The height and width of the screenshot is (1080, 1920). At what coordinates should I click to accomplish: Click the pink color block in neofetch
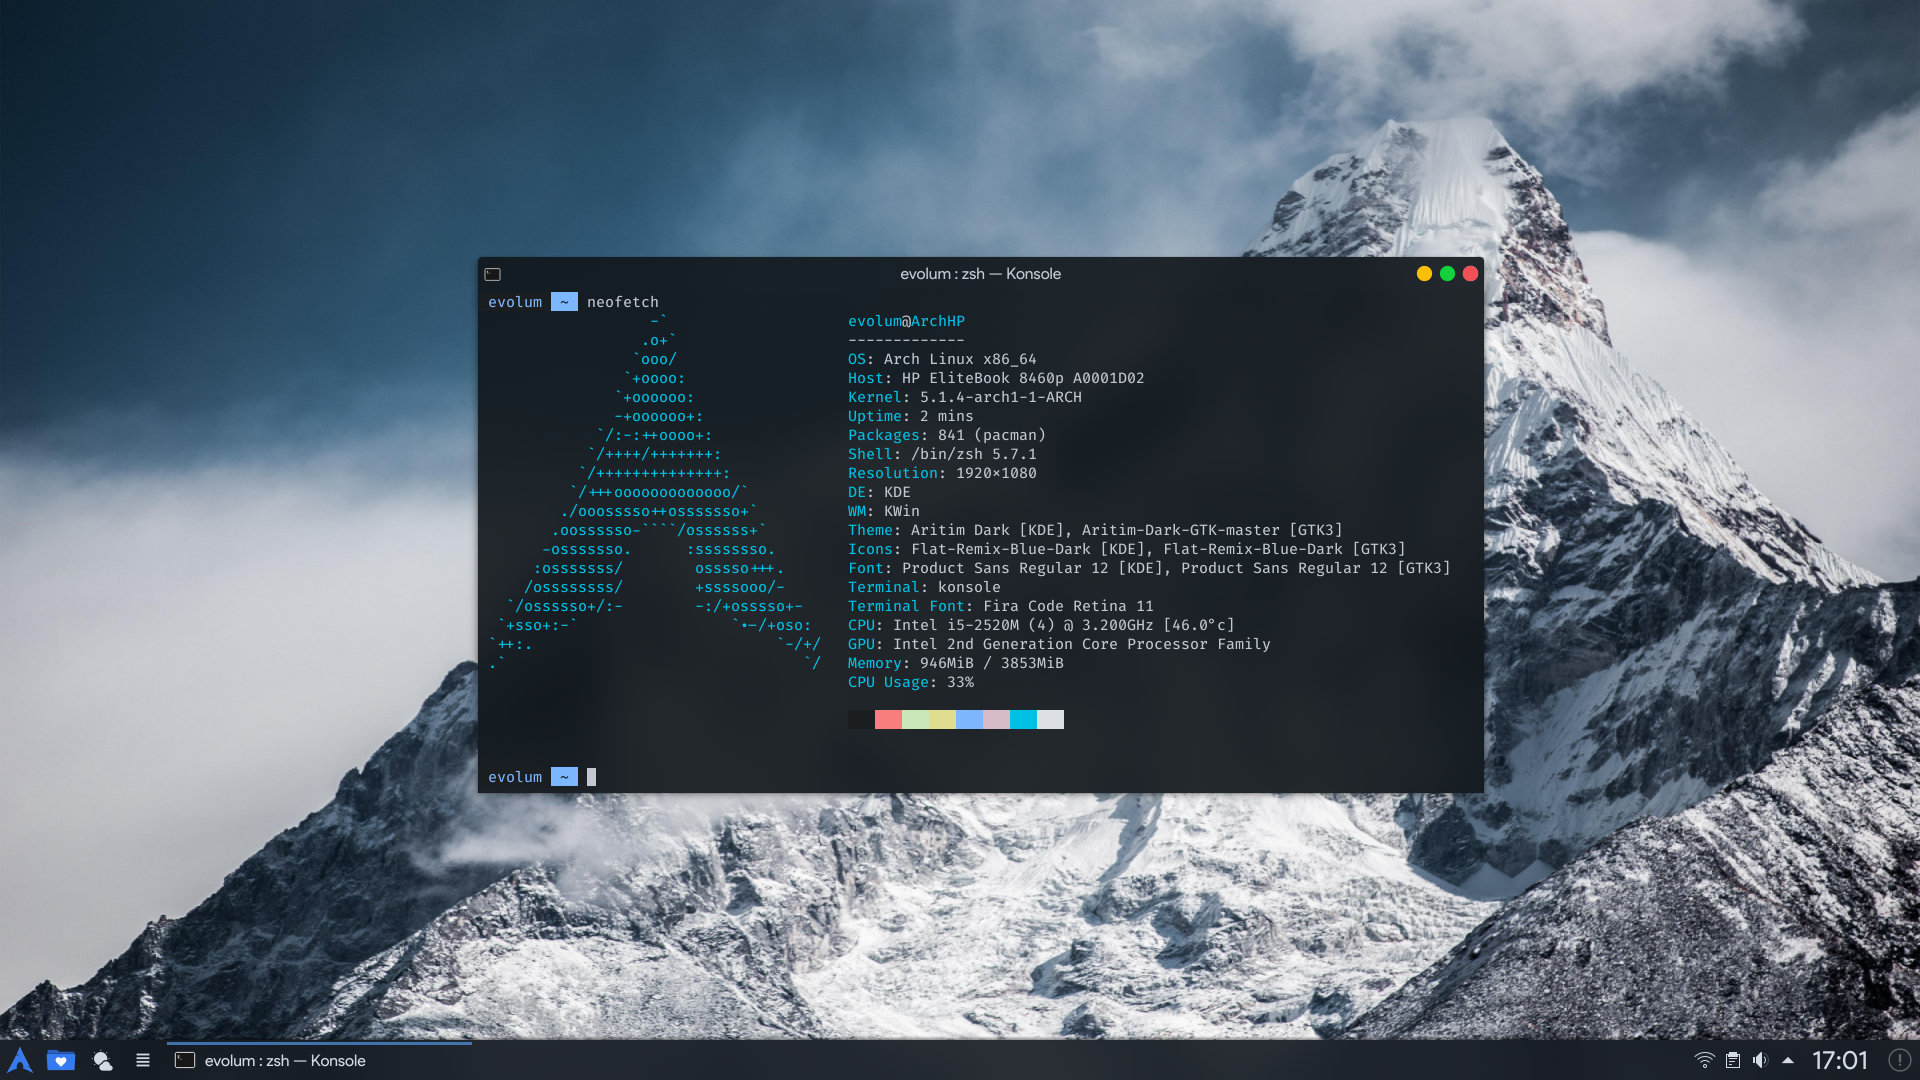click(x=996, y=719)
